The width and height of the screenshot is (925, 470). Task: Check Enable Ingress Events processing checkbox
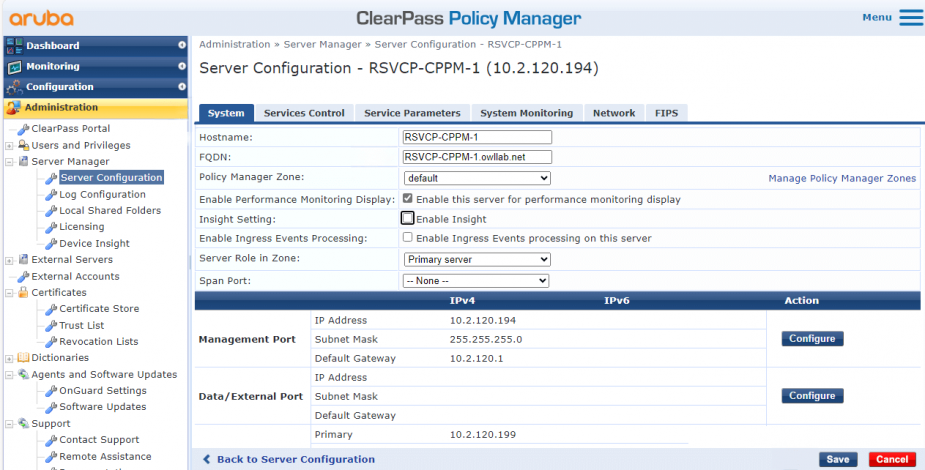click(407, 238)
